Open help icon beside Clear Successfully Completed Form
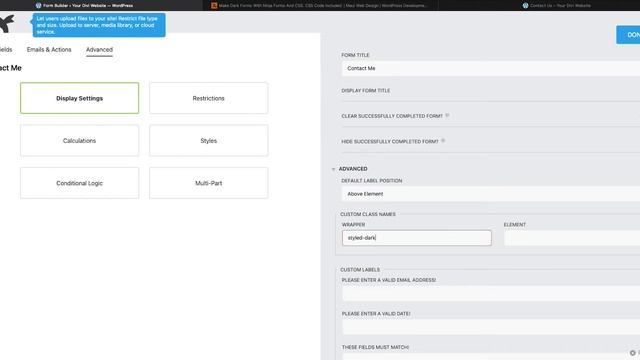Viewport: 640px width, 360px height. pos(447,116)
